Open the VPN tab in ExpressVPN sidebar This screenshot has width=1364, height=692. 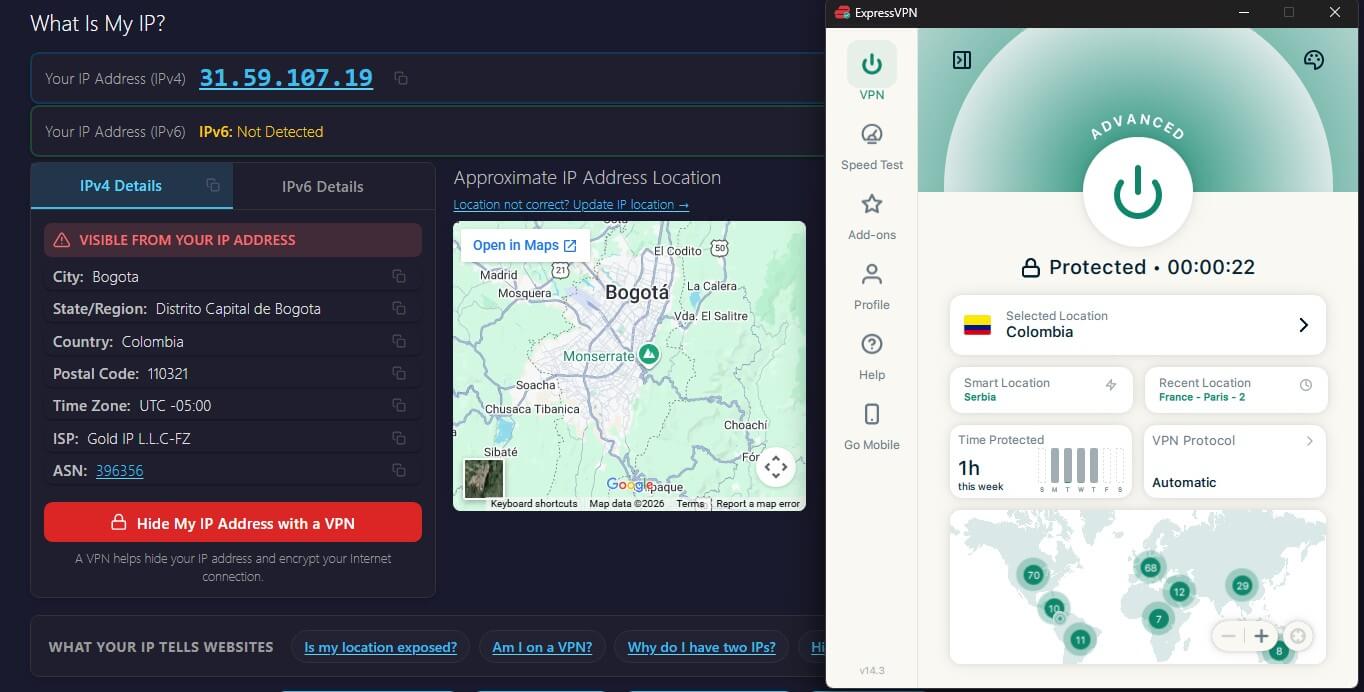tap(872, 73)
